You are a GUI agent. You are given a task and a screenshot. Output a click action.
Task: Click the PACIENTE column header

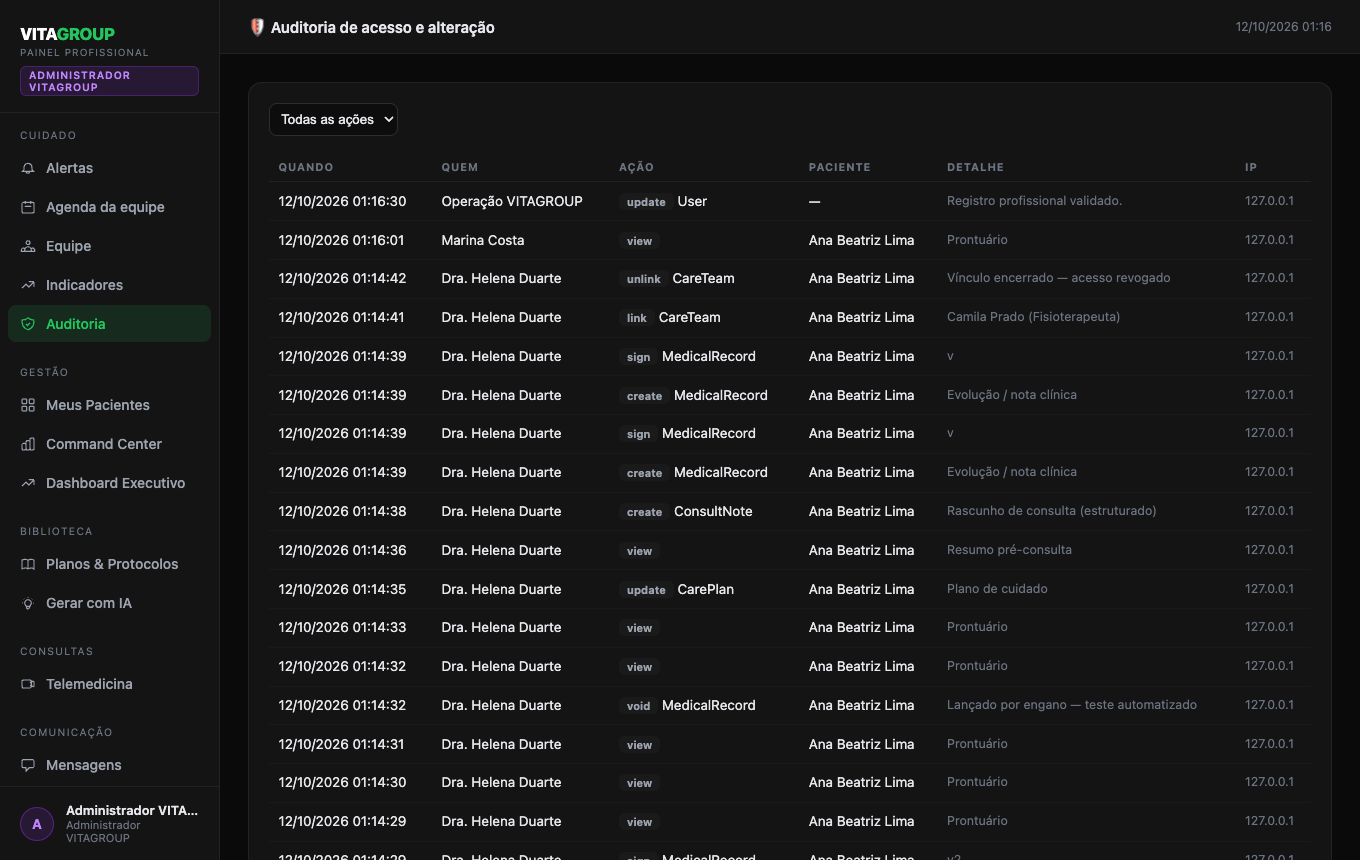[840, 167]
